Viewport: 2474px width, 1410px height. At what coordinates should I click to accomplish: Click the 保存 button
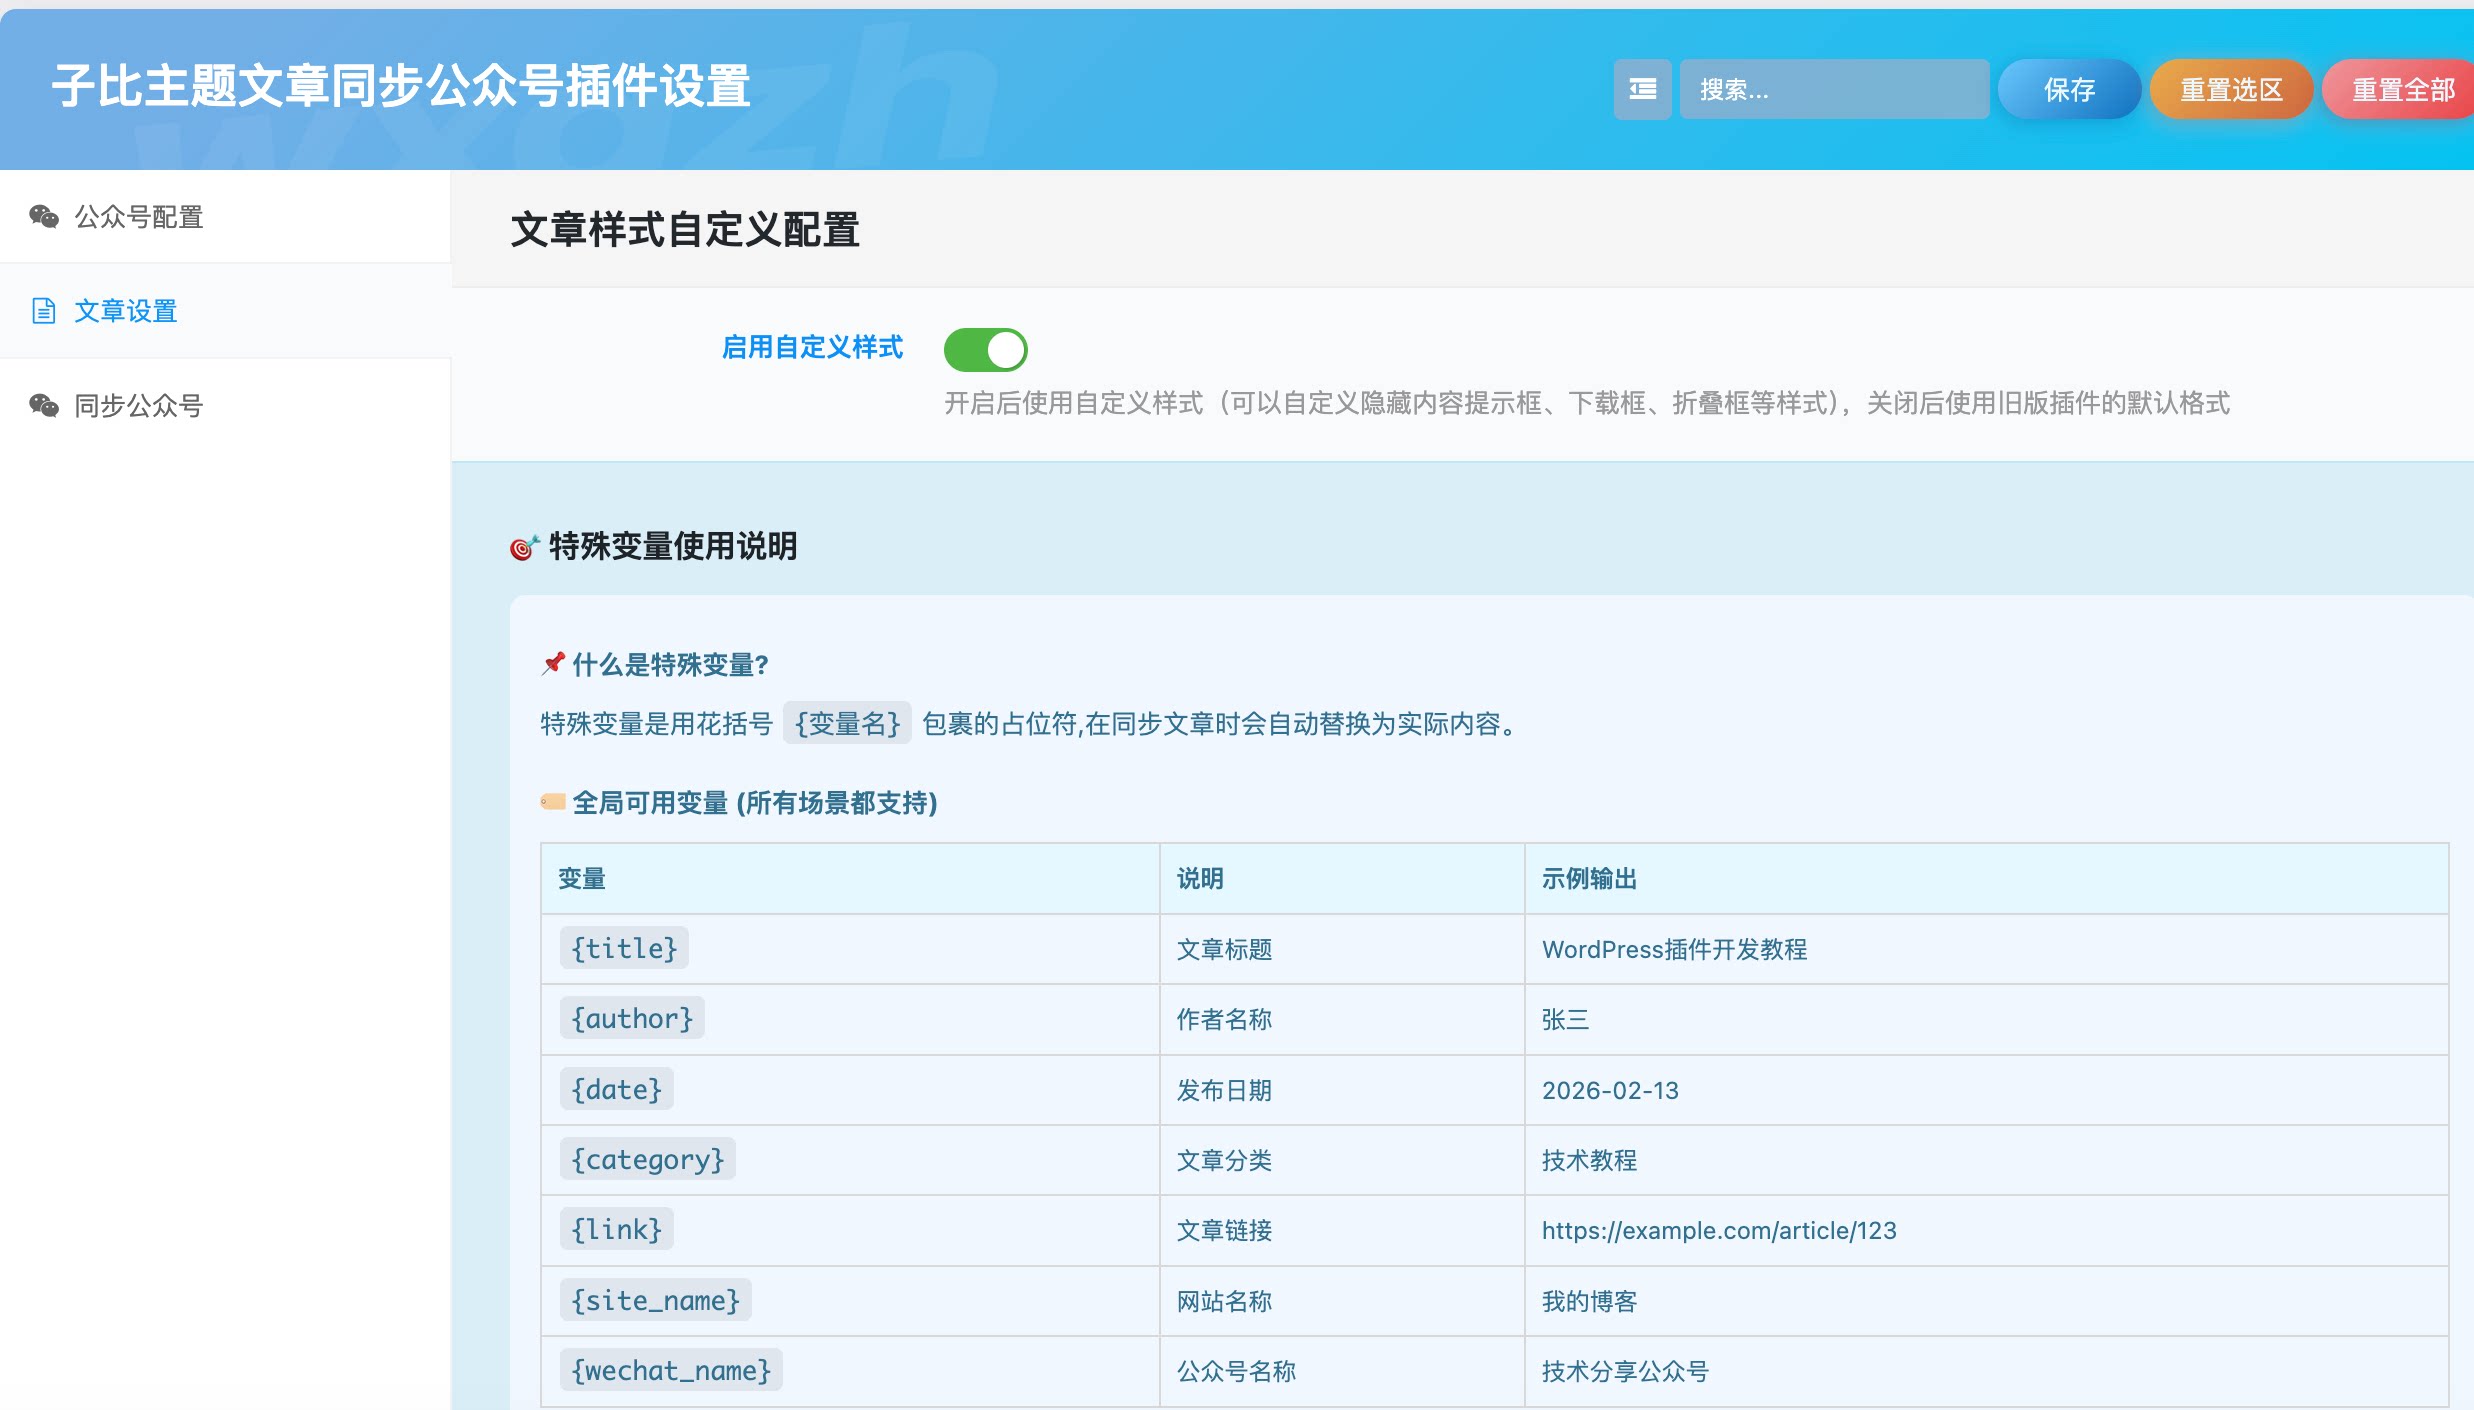[2069, 90]
